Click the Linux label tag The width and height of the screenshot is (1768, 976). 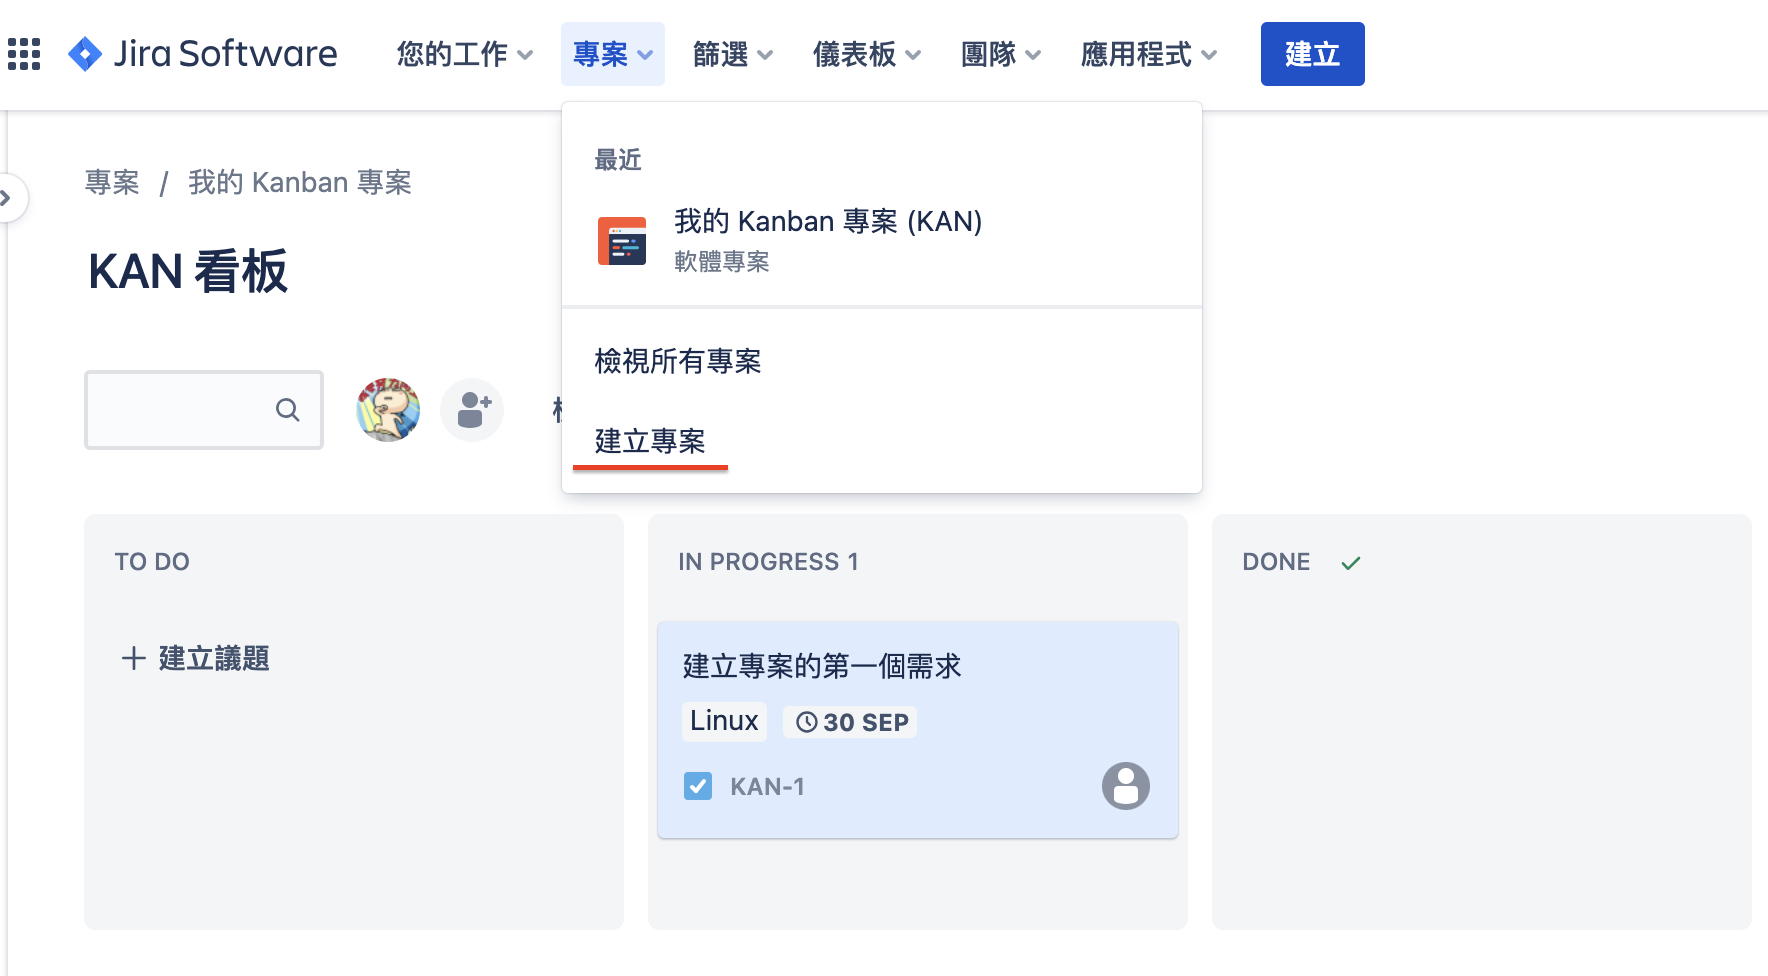point(724,721)
